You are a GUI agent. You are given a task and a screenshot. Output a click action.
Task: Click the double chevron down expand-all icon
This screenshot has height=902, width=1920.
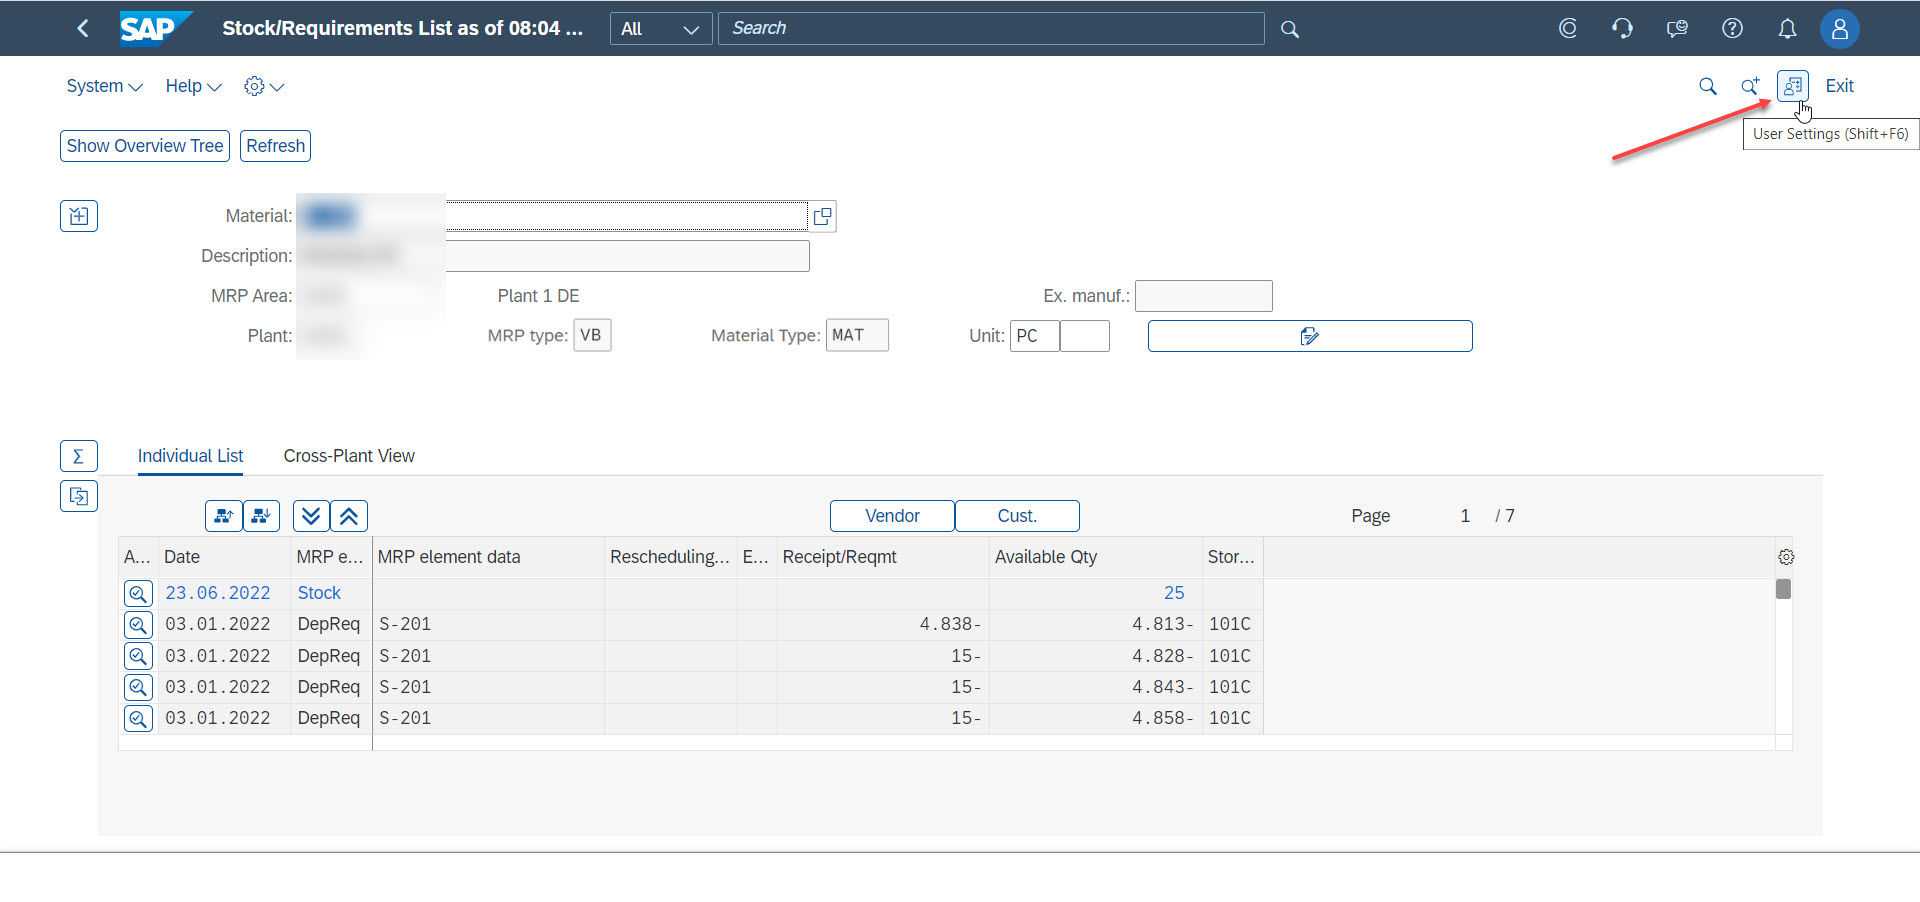coord(311,516)
